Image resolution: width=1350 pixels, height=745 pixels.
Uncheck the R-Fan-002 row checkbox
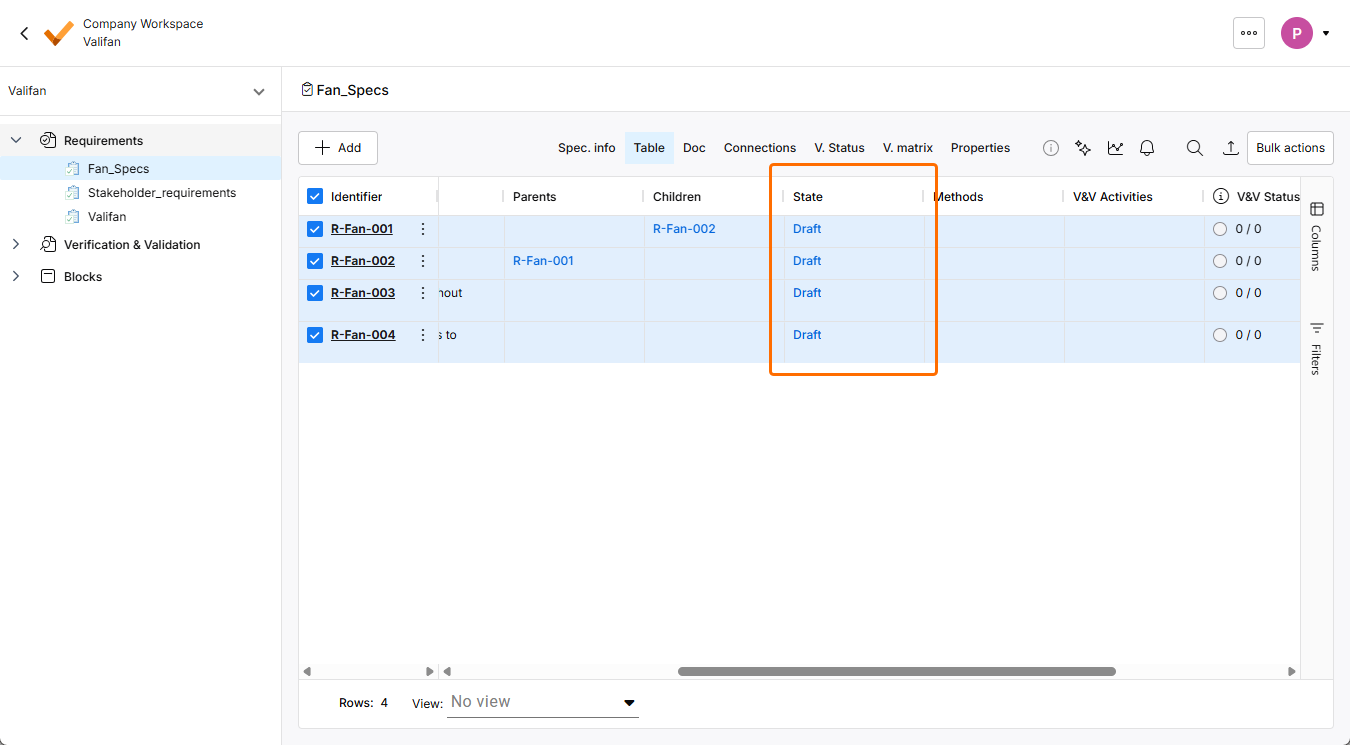pos(315,261)
